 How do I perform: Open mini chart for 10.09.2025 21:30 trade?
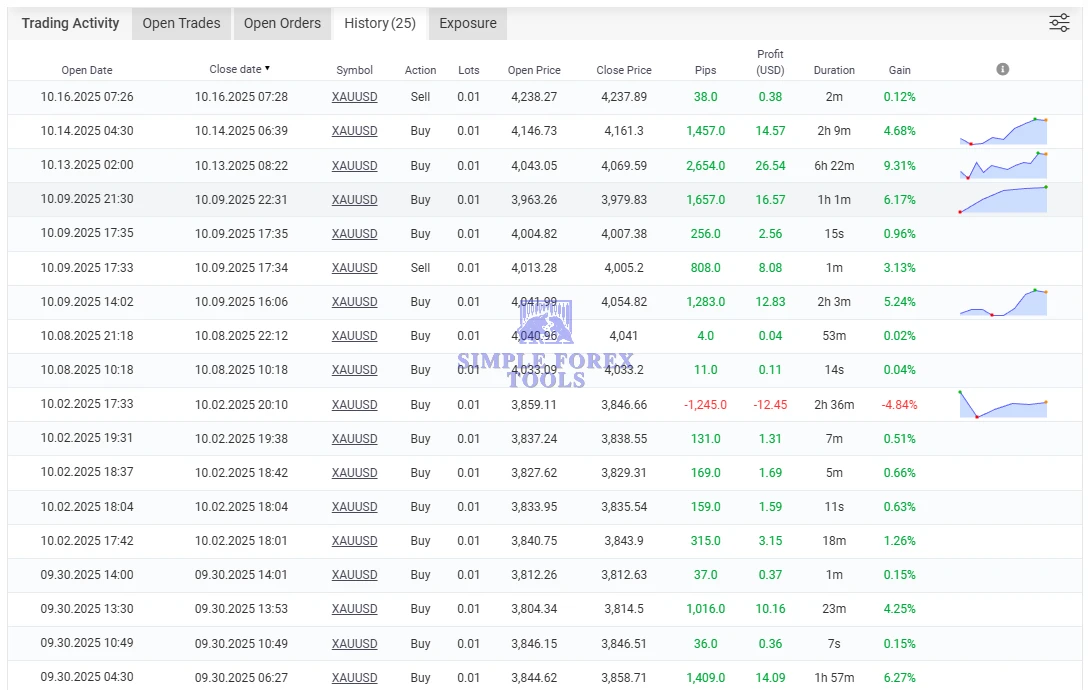click(x=1003, y=200)
